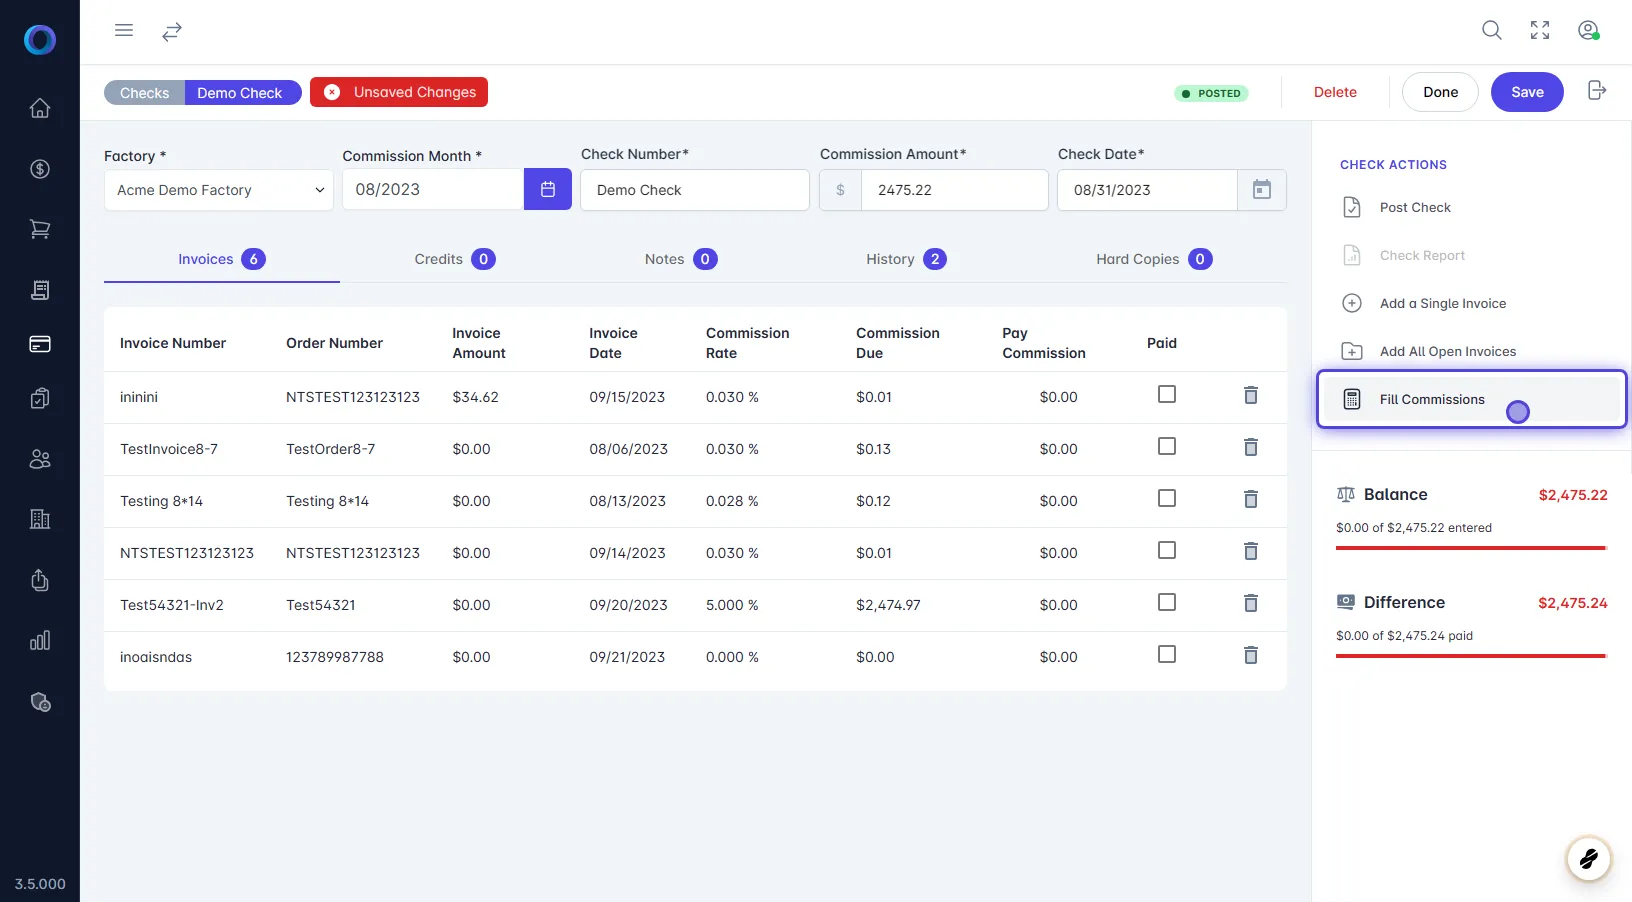The image size is (1632, 902).
Task: Click the swap arrows icon in header
Action: click(172, 32)
